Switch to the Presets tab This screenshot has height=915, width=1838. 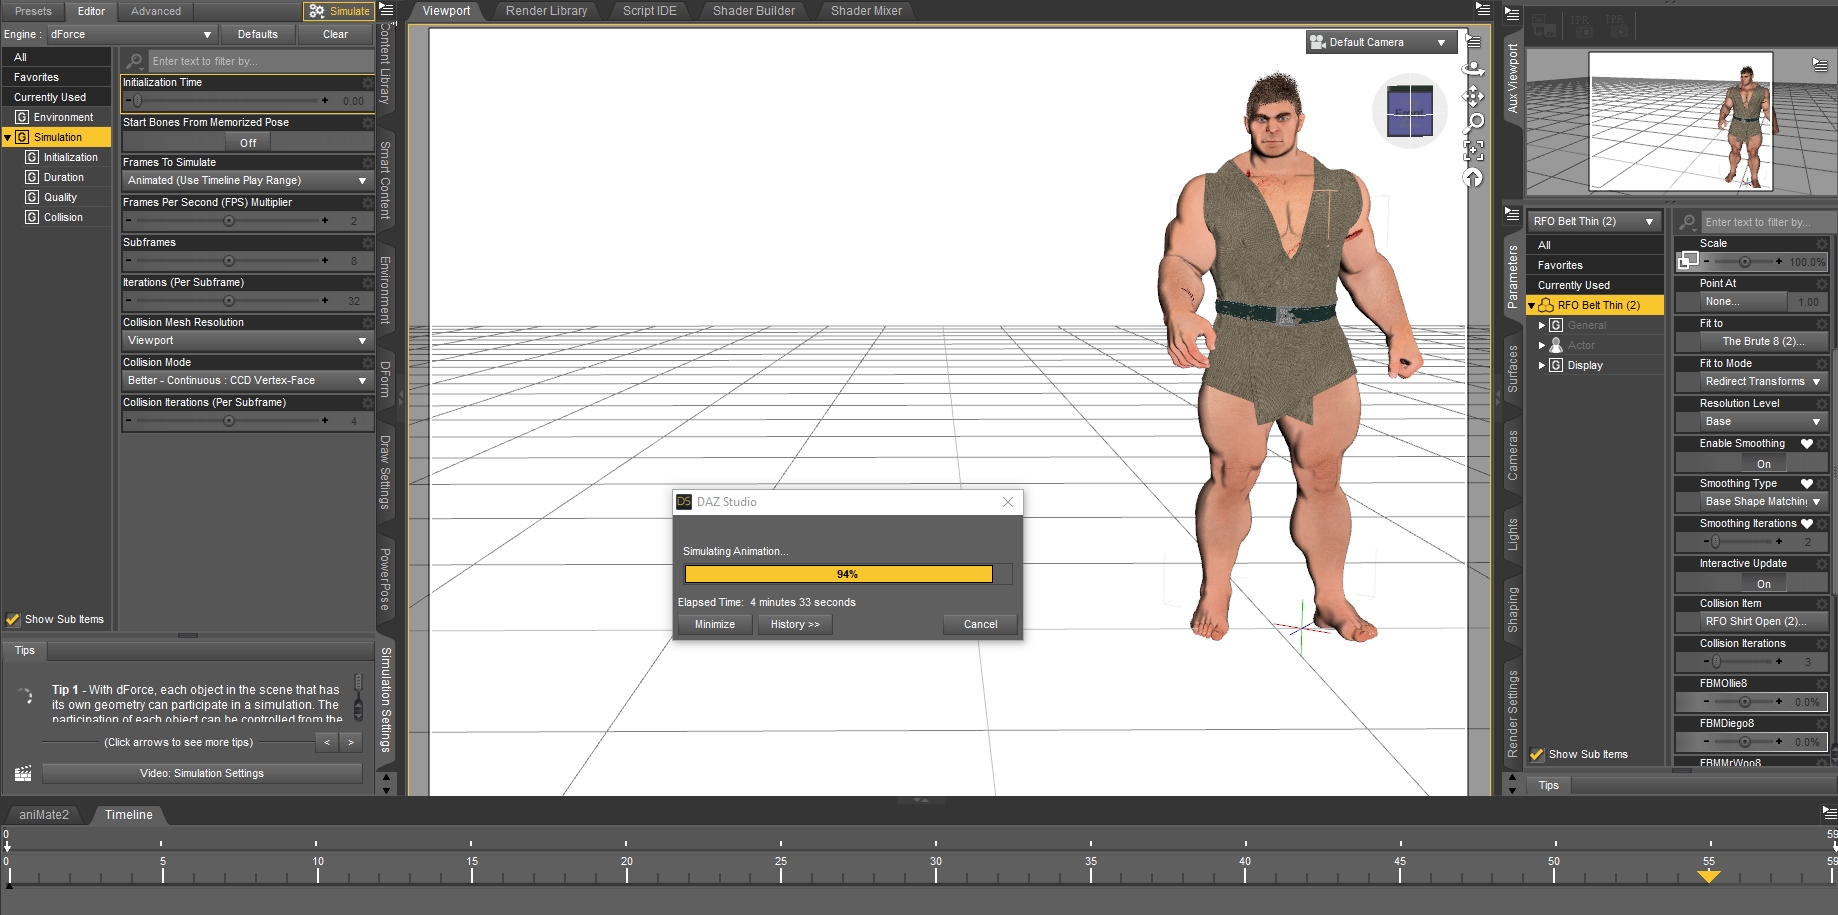pyautogui.click(x=33, y=11)
